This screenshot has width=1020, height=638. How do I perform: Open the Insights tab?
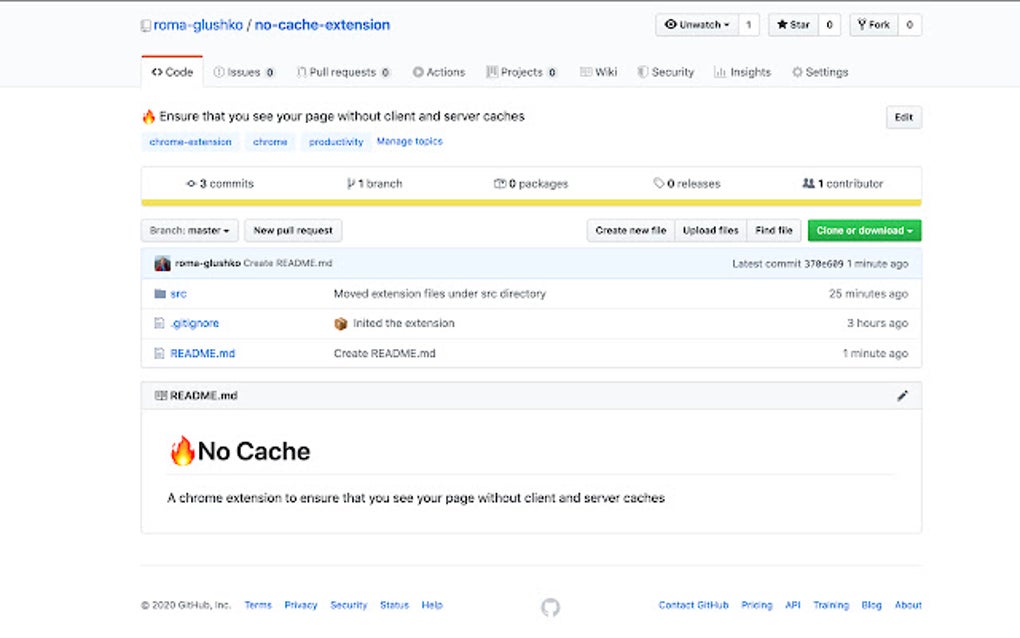[742, 71]
